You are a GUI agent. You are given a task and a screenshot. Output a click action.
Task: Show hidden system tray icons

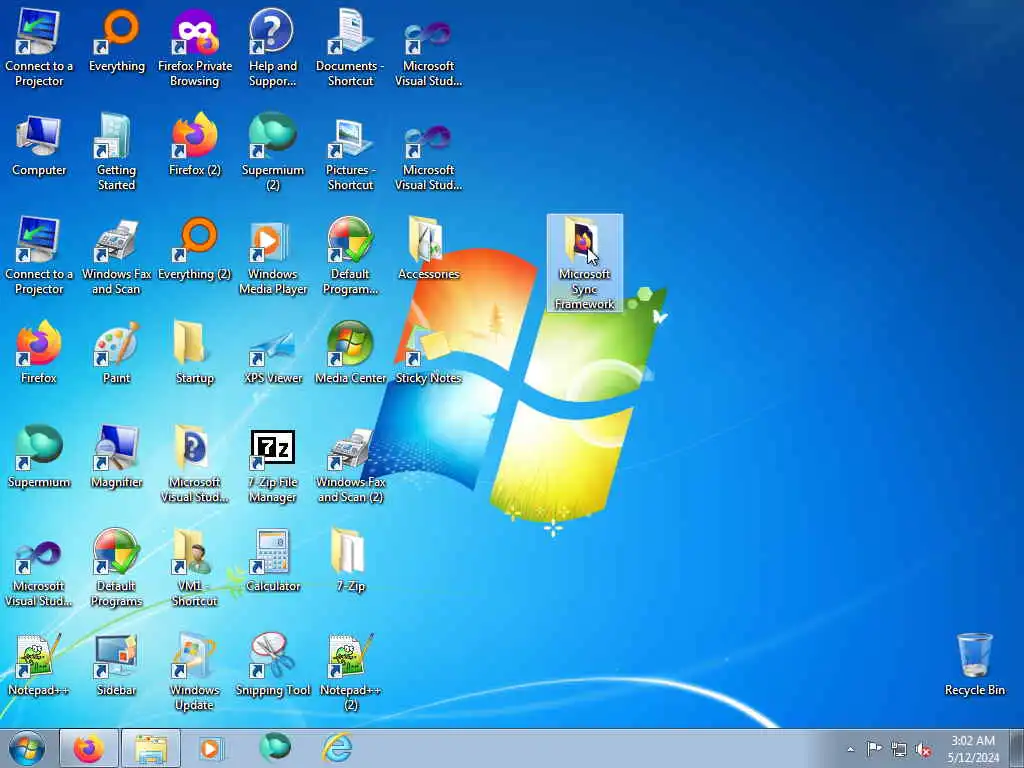coord(850,750)
